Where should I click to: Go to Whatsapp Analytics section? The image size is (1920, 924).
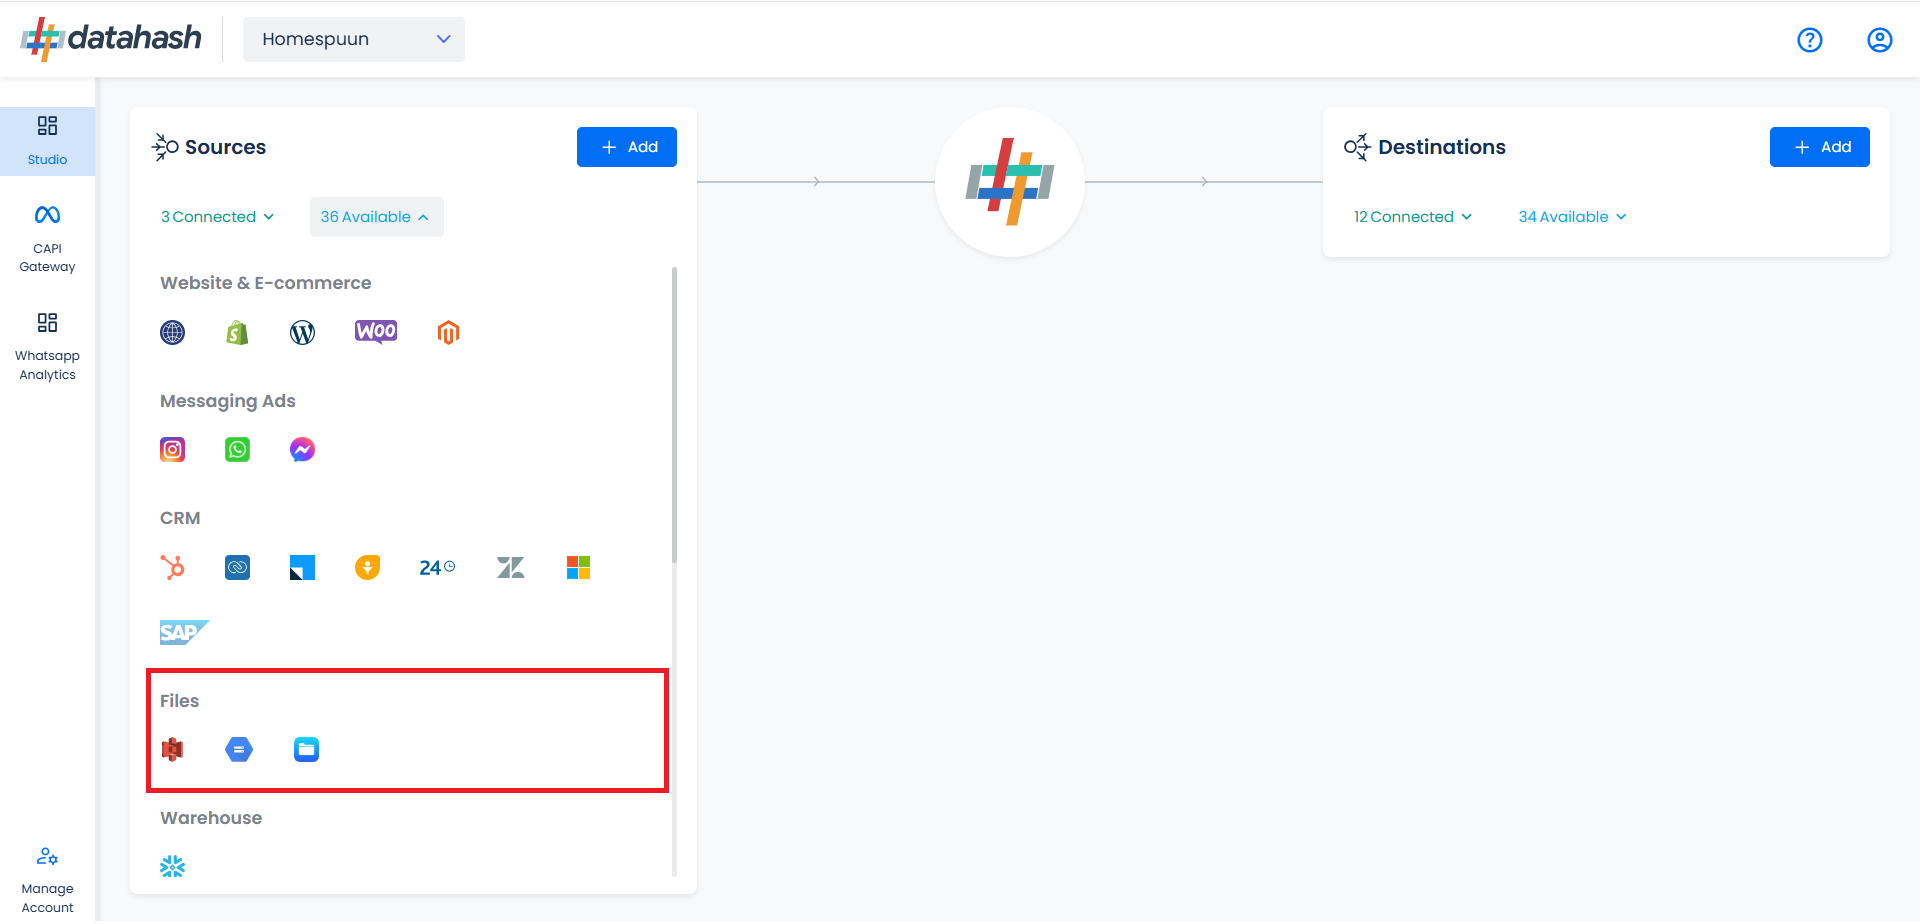tap(47, 347)
